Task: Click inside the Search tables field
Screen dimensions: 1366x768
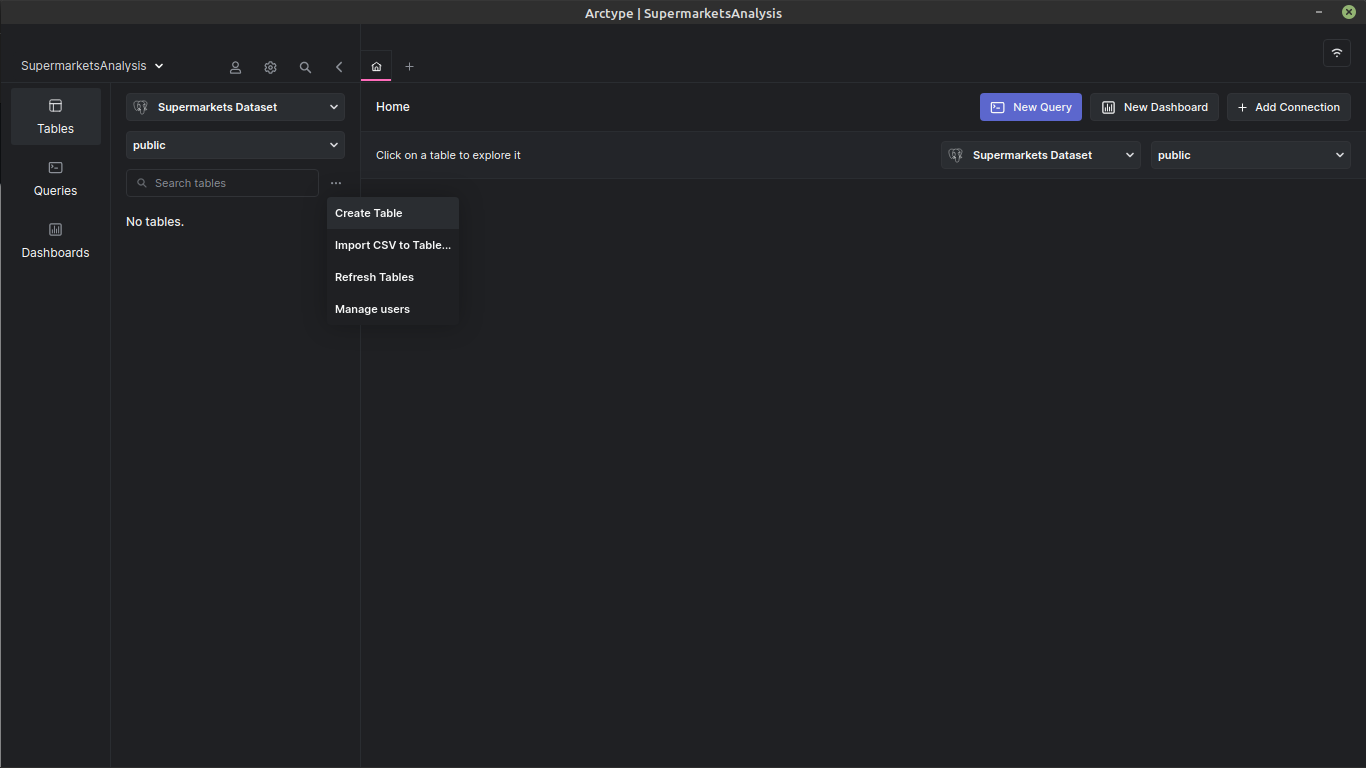Action: (x=220, y=183)
